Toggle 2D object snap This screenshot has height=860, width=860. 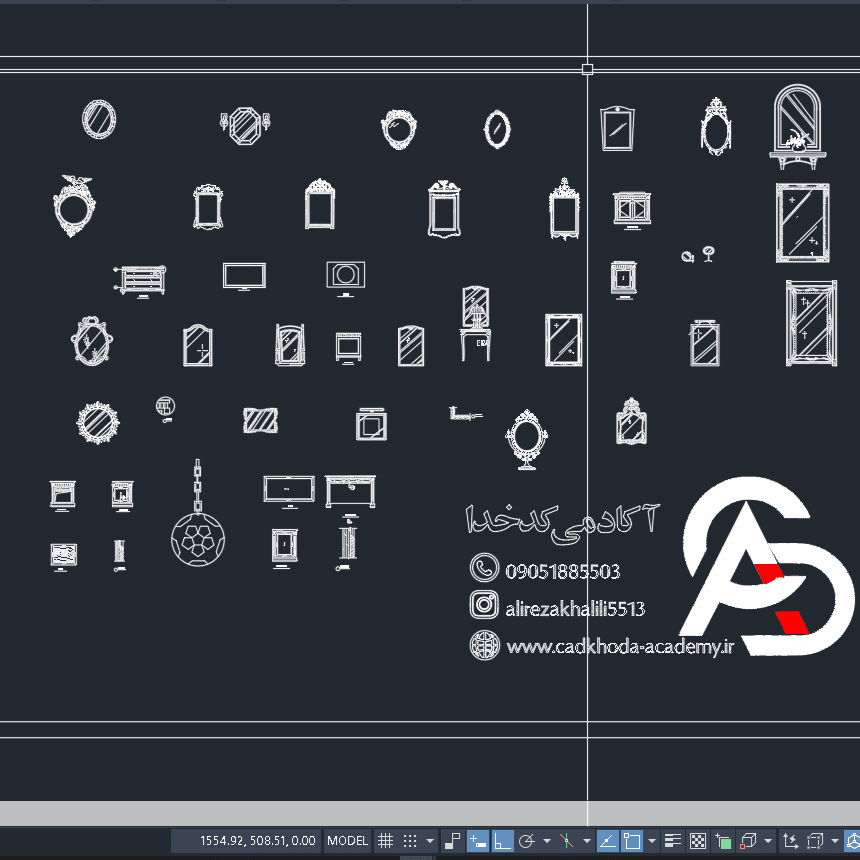pos(632,840)
